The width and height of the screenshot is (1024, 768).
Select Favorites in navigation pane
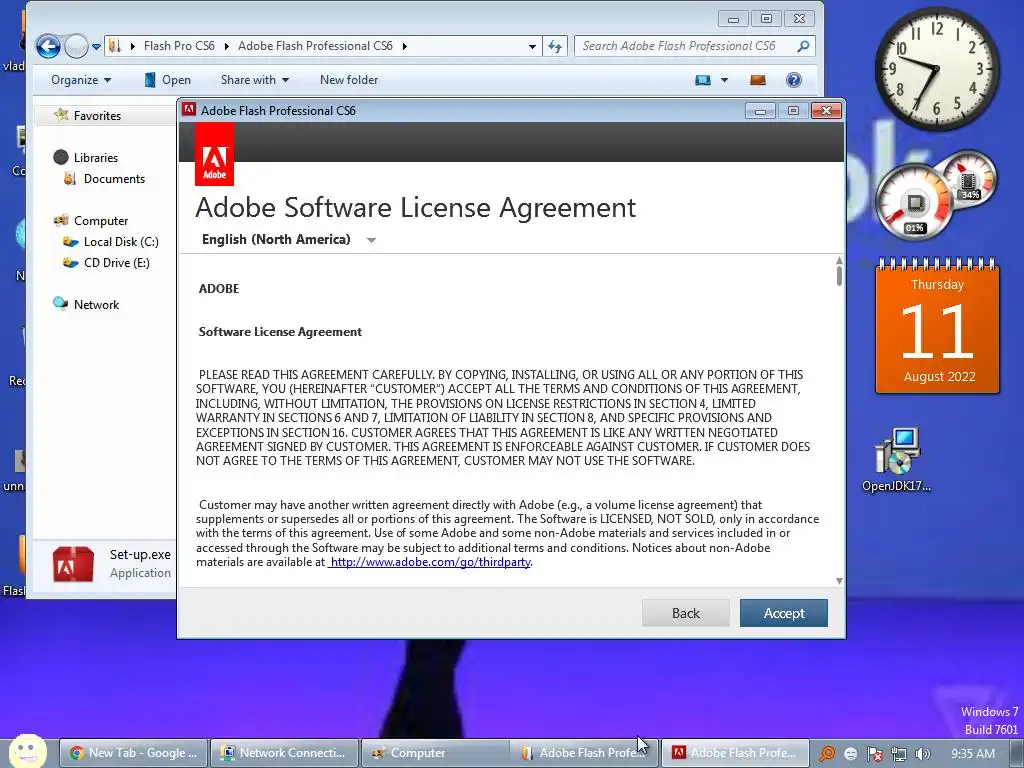click(97, 116)
